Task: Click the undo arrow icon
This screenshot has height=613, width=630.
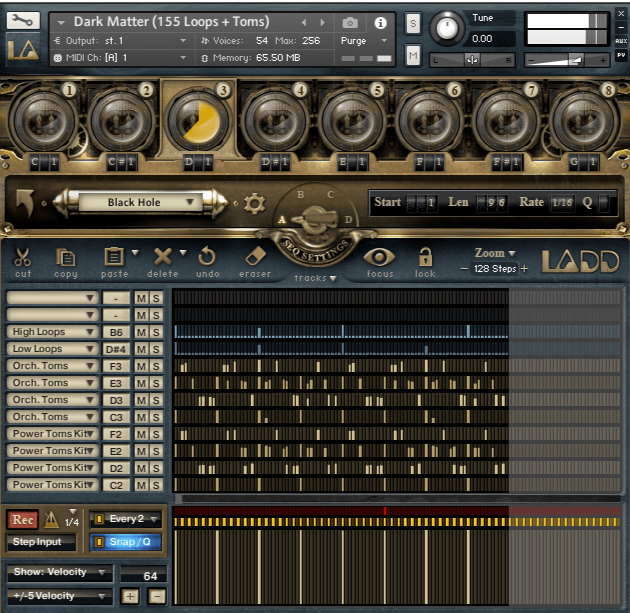Action: (x=208, y=257)
